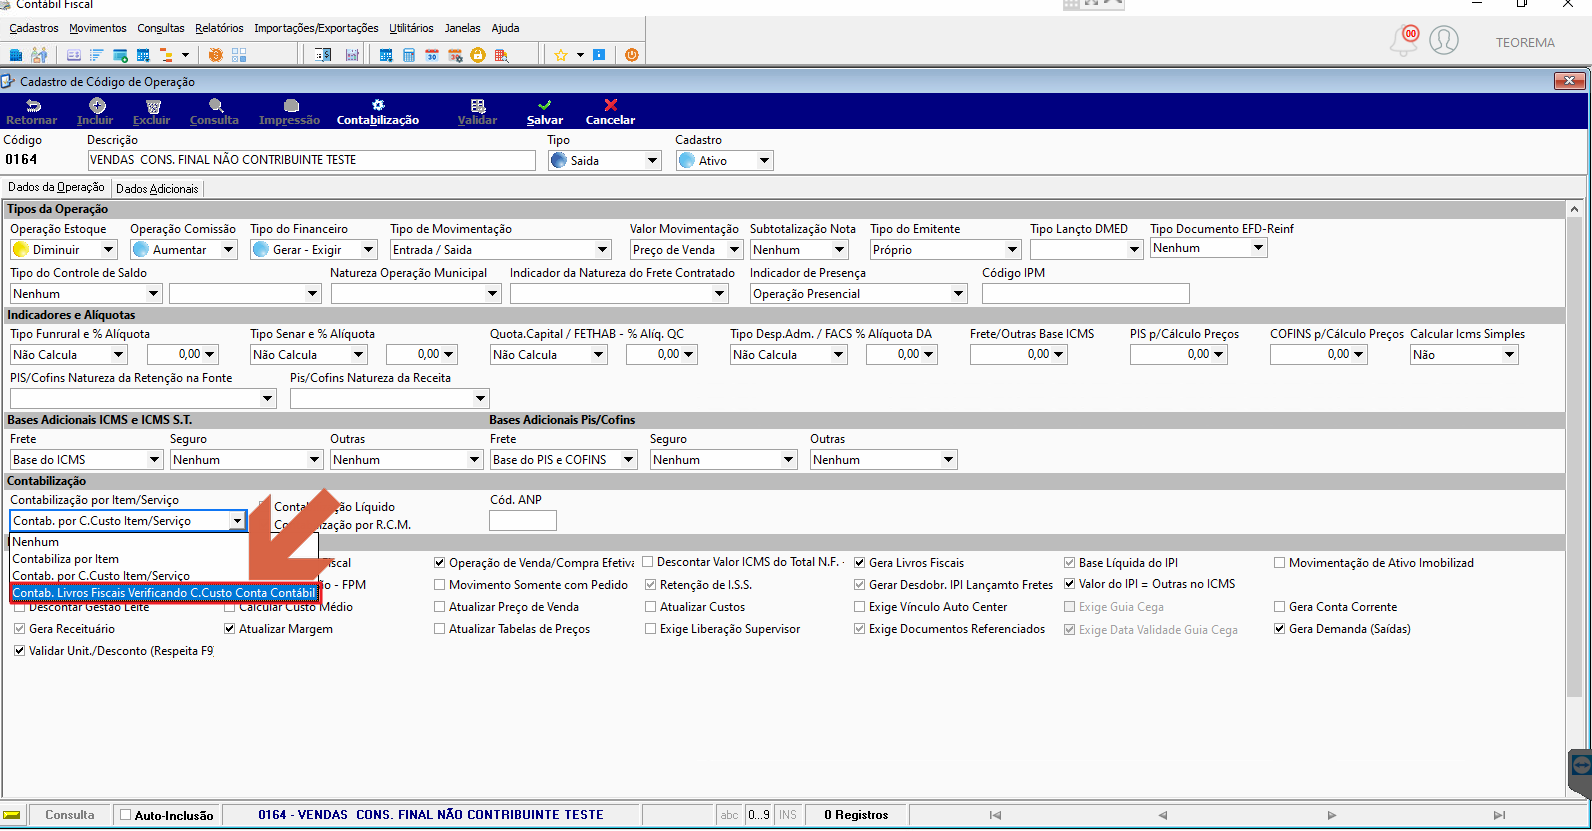
Task: Click the blue info icon in toolbar
Action: point(599,55)
